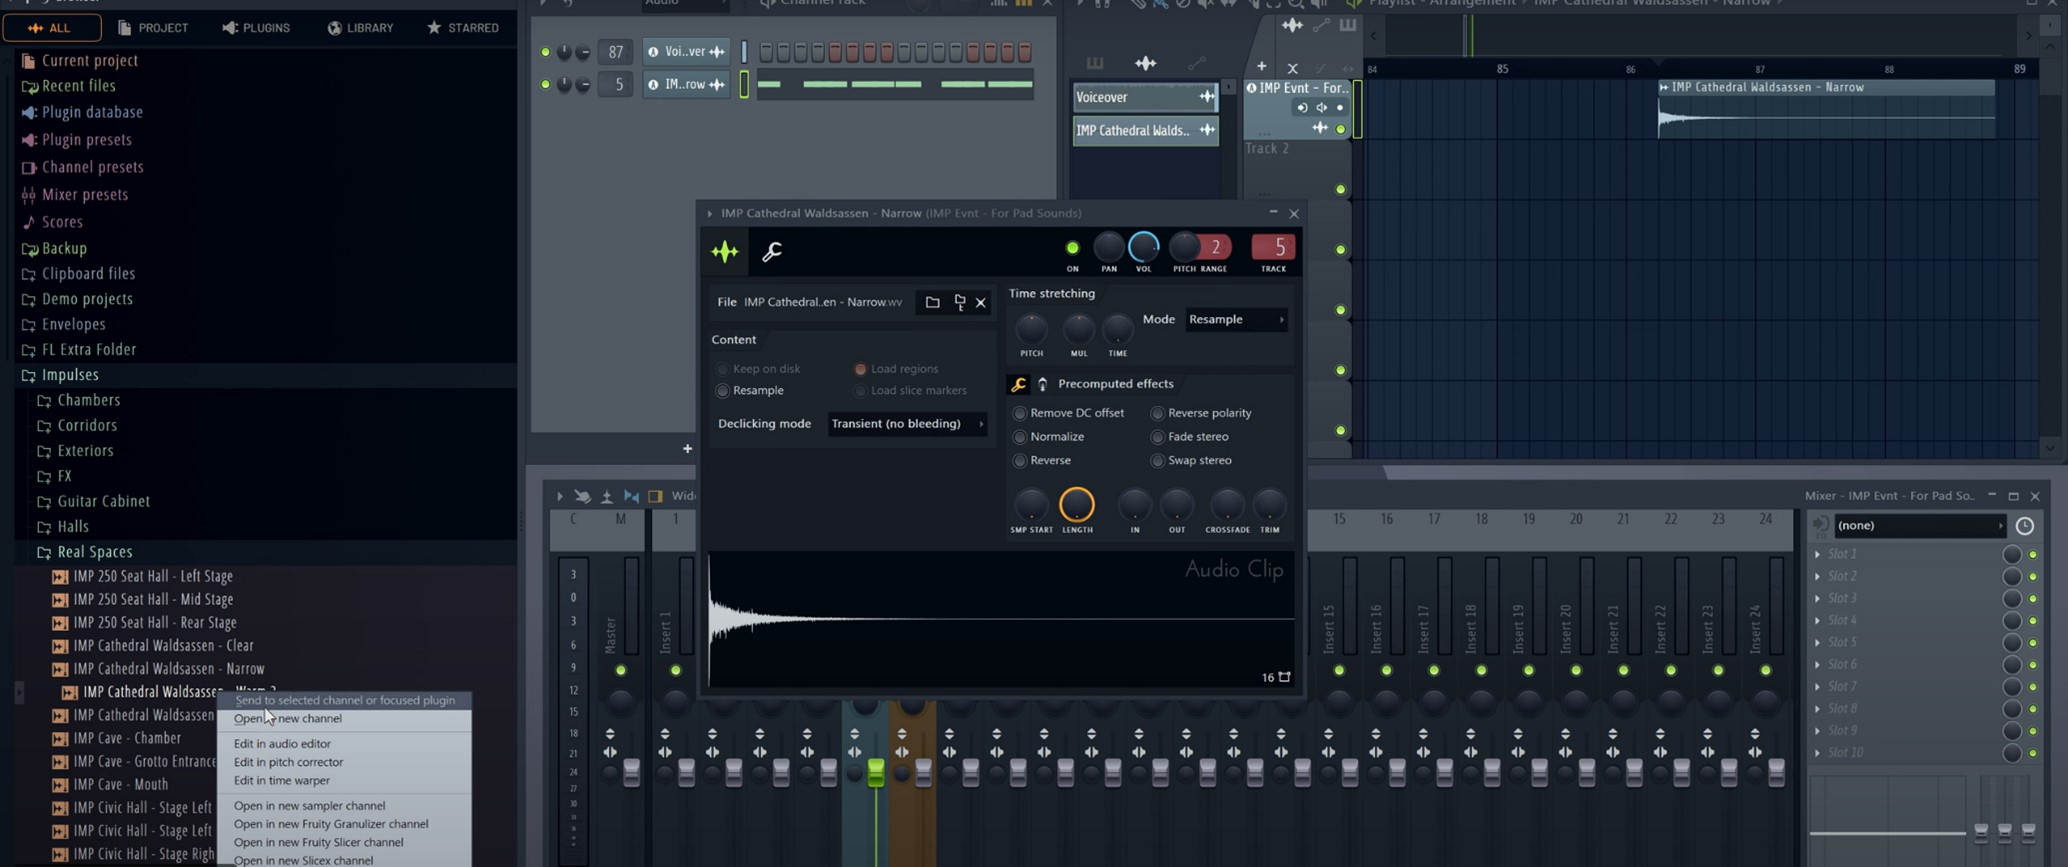The width and height of the screenshot is (2068, 867).
Task: Click the plus icon below the channel rack
Action: pos(687,449)
